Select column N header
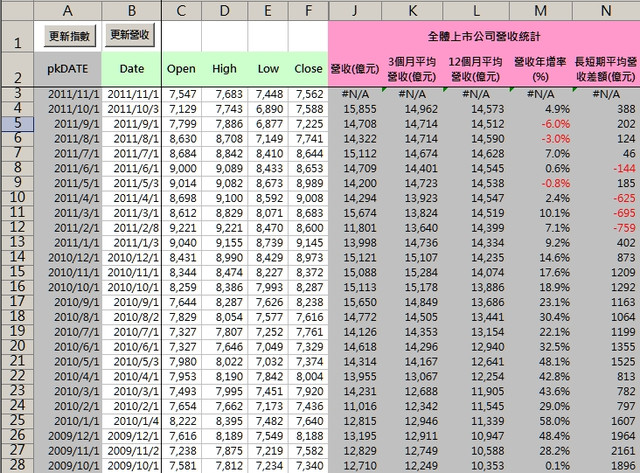Viewport: 640px width, 473px height. coord(606,10)
